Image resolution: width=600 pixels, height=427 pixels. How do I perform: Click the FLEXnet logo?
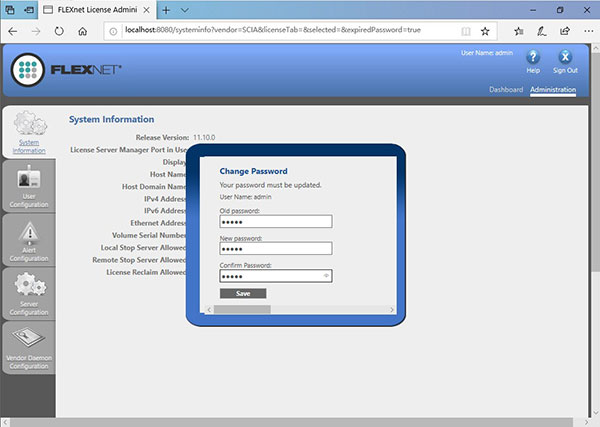(66, 70)
